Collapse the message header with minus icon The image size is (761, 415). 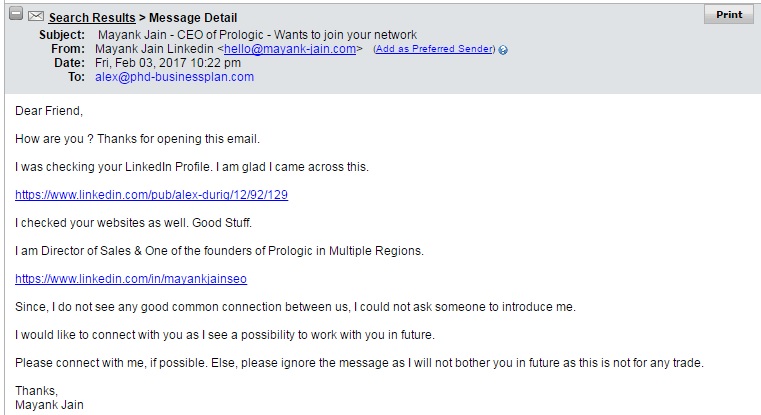15,16
